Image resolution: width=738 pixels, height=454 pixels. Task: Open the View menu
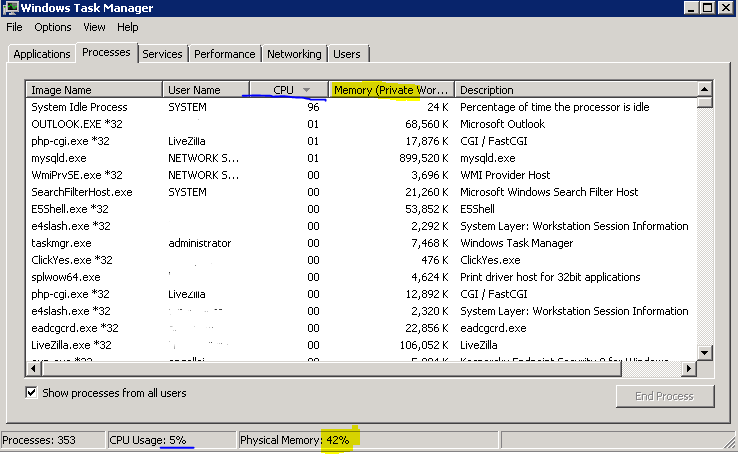(x=94, y=27)
